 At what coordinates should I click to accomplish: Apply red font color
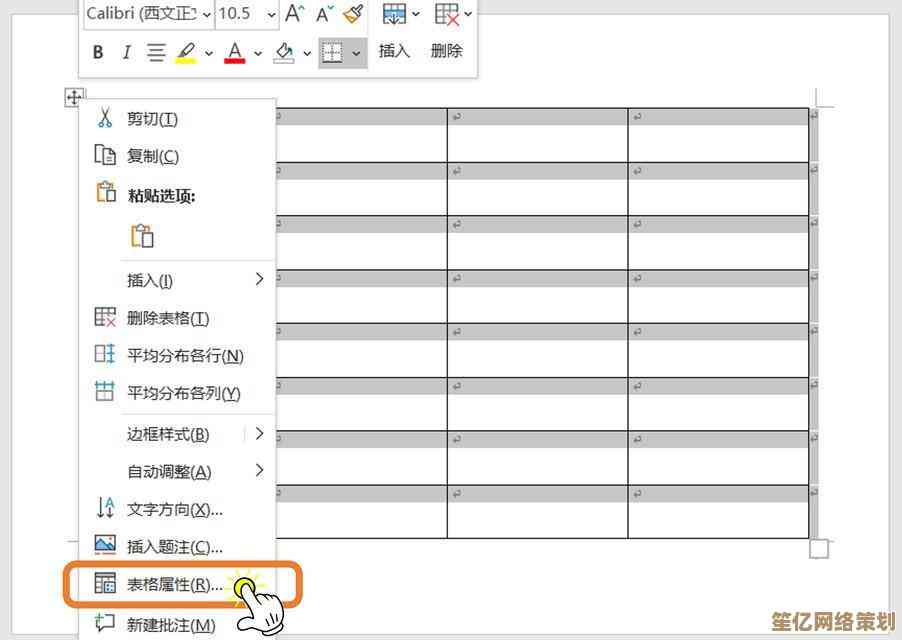point(235,52)
